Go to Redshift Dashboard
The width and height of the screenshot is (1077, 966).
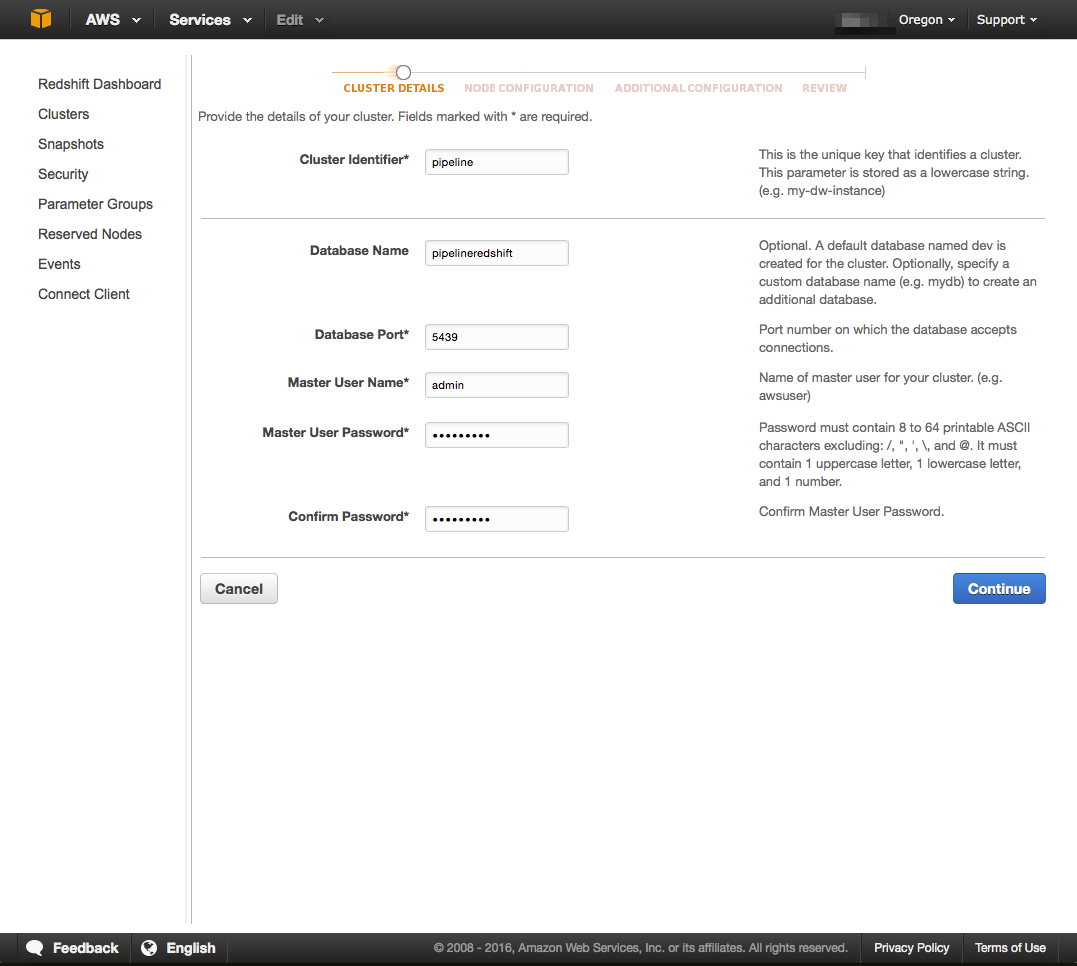[x=100, y=84]
